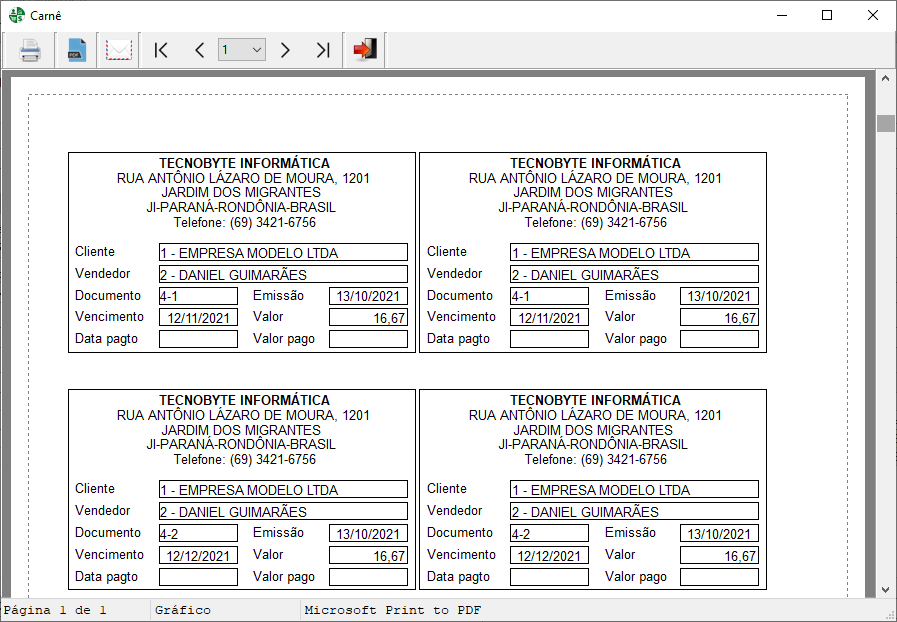Viewport: 897px width, 622px height.
Task: Click 'Microsoft Print to PDF' in status bar
Action: click(x=392, y=610)
